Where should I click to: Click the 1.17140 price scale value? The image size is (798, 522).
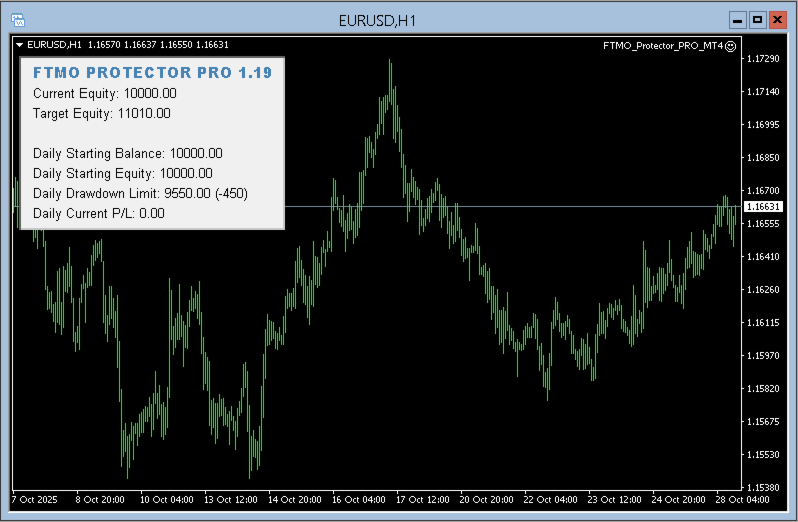tap(763, 92)
